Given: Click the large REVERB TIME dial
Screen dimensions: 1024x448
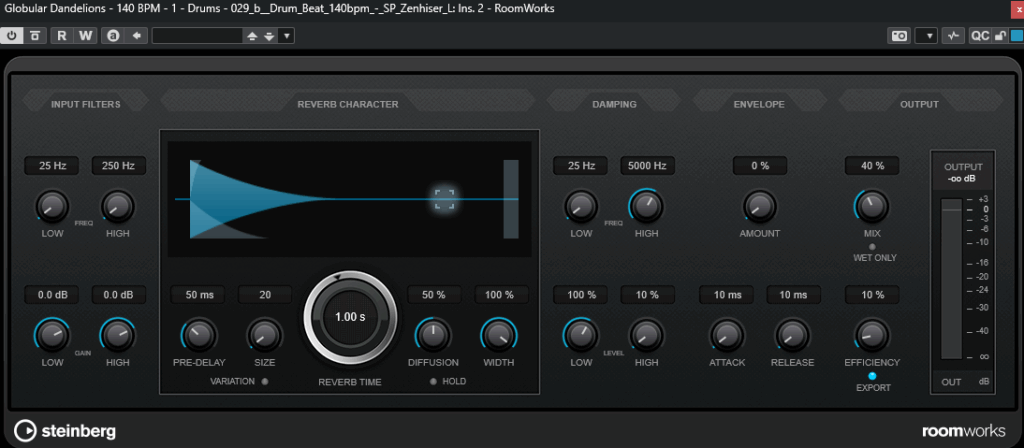Looking at the screenshot, I should [349, 318].
